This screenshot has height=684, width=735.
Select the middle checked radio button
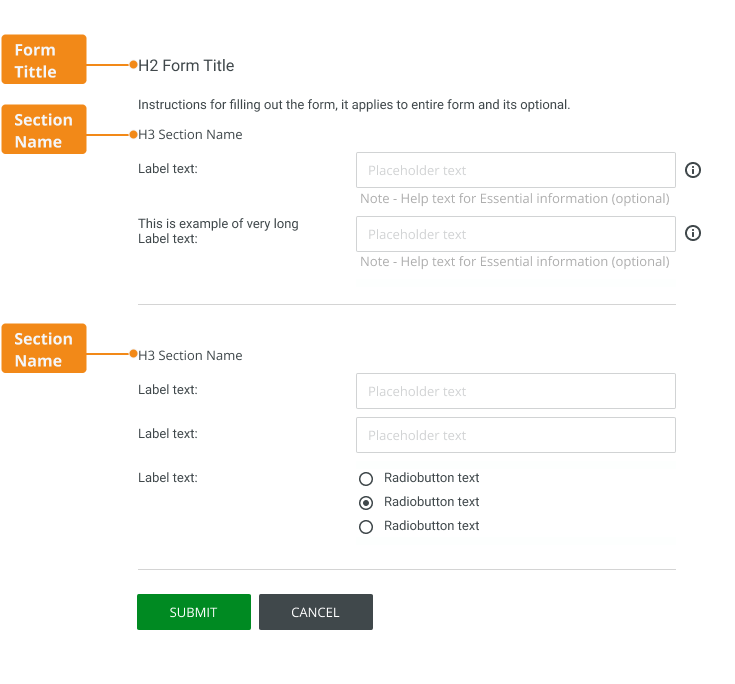[366, 503]
